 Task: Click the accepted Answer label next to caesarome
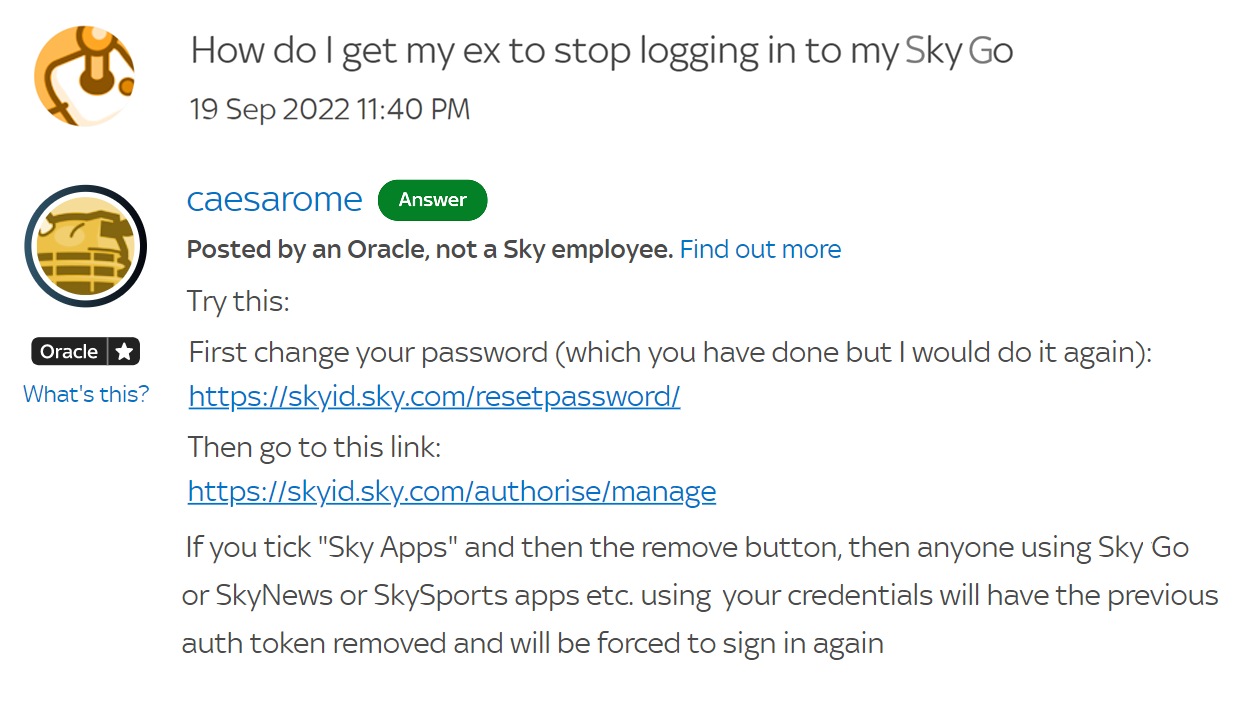[x=432, y=200]
